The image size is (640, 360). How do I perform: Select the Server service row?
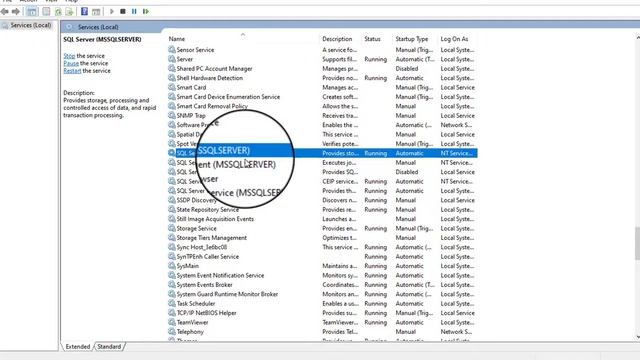tap(322, 59)
